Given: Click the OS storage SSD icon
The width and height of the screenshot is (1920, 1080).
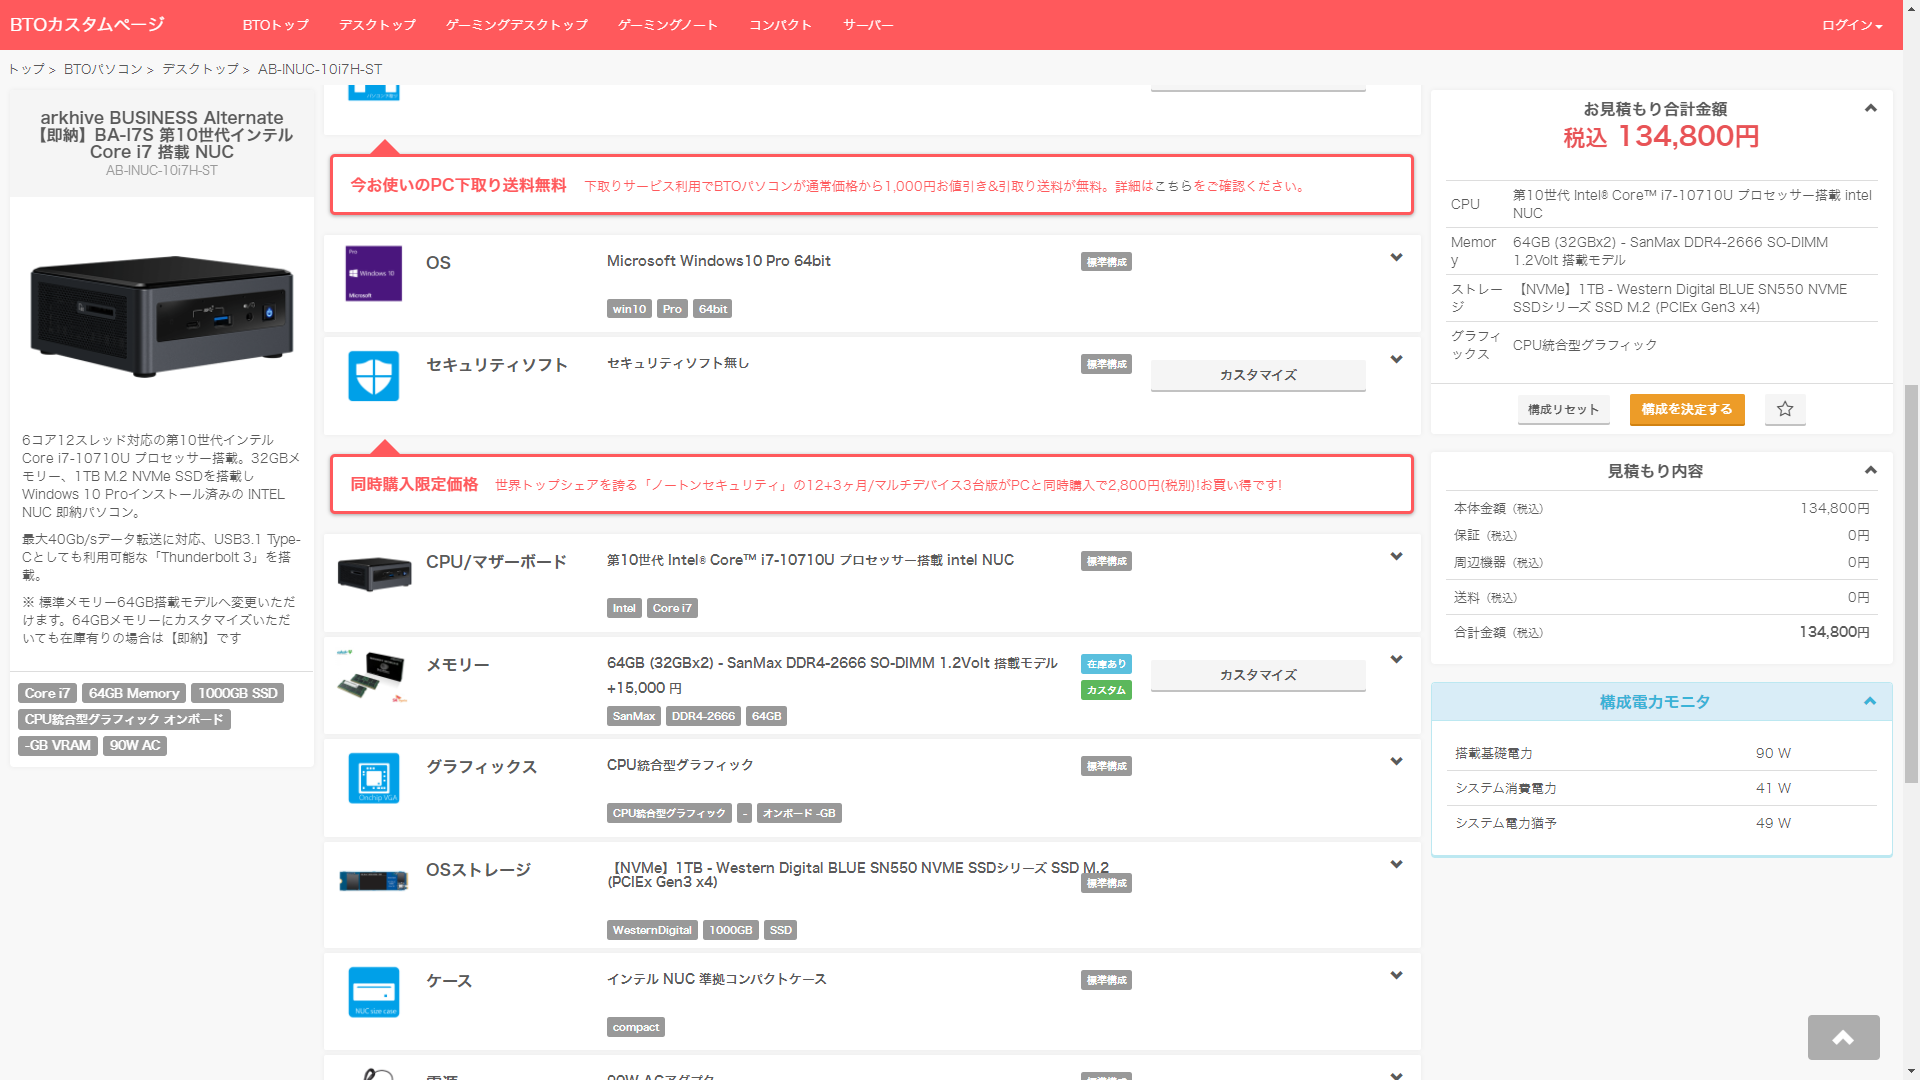Looking at the screenshot, I should pos(374,881).
